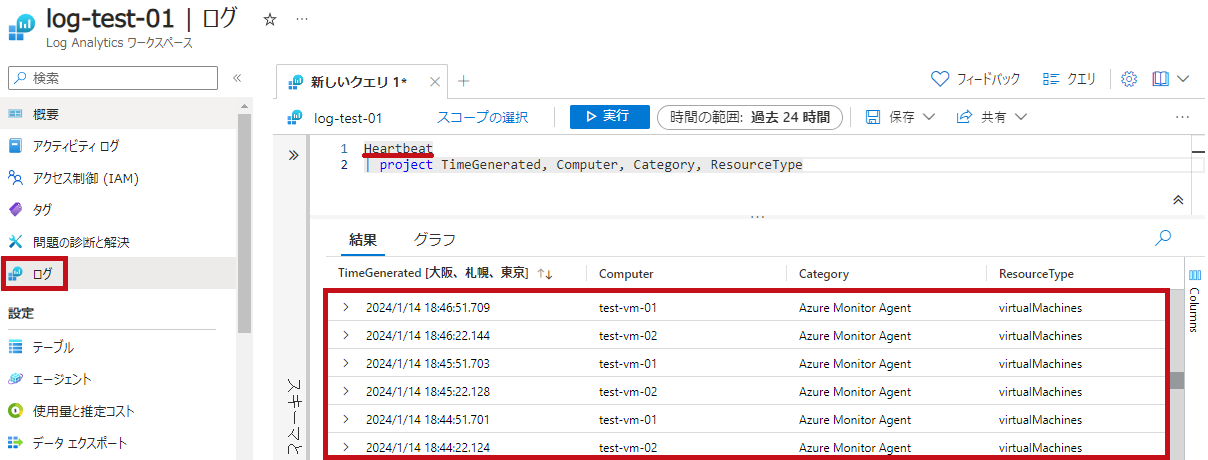Open 時間の範囲 過去 24 時間 picker
Image resolution: width=1208 pixels, height=460 pixels.
point(750,117)
